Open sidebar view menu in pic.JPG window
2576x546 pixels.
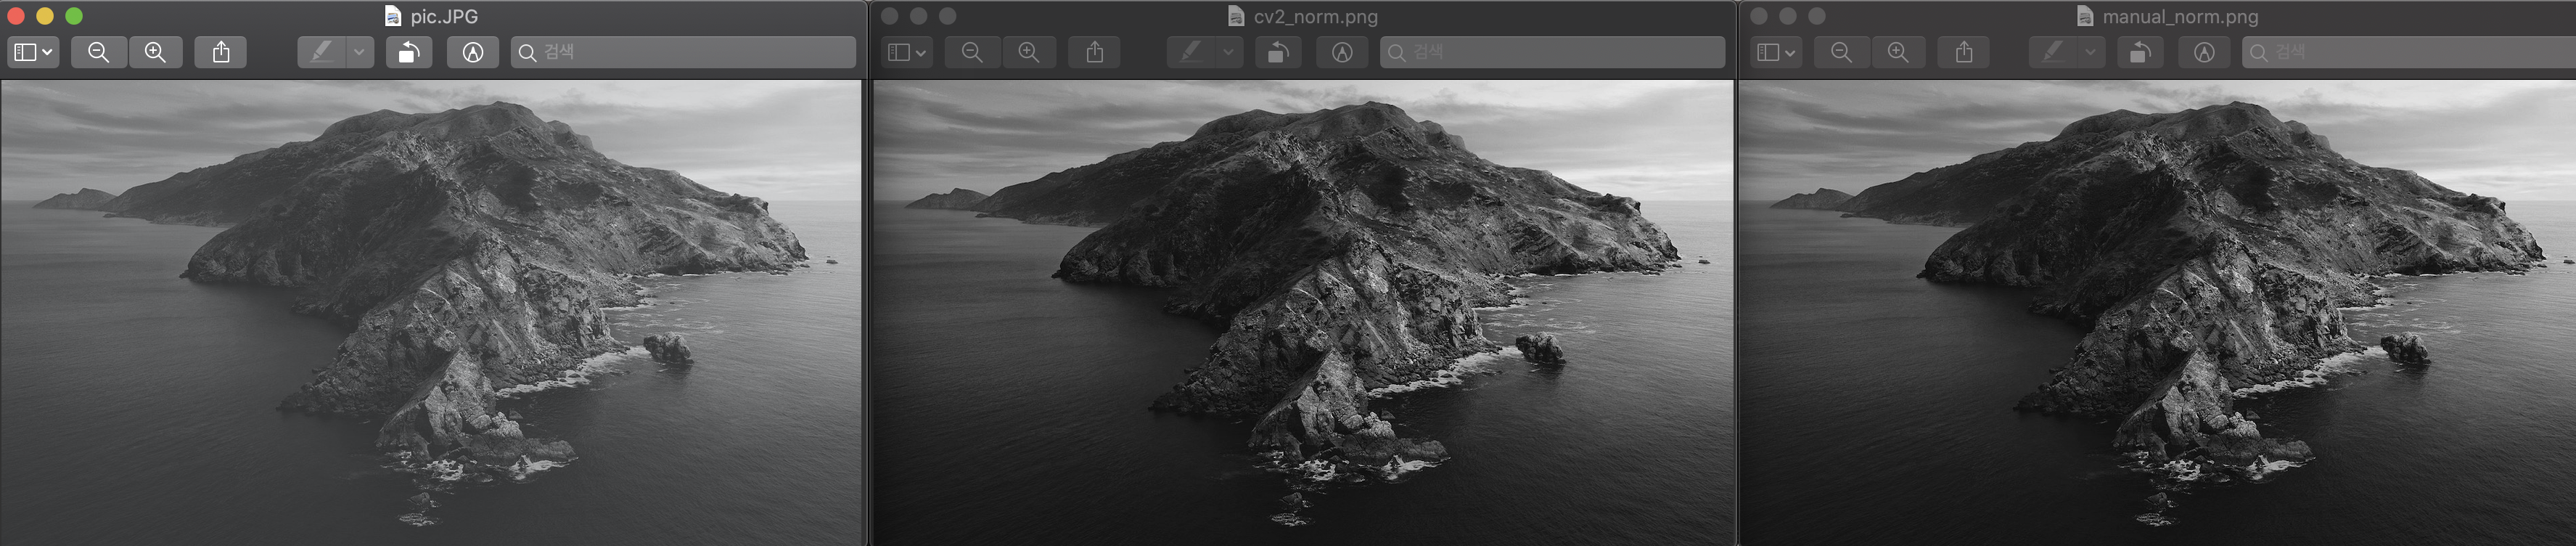pos(33,52)
